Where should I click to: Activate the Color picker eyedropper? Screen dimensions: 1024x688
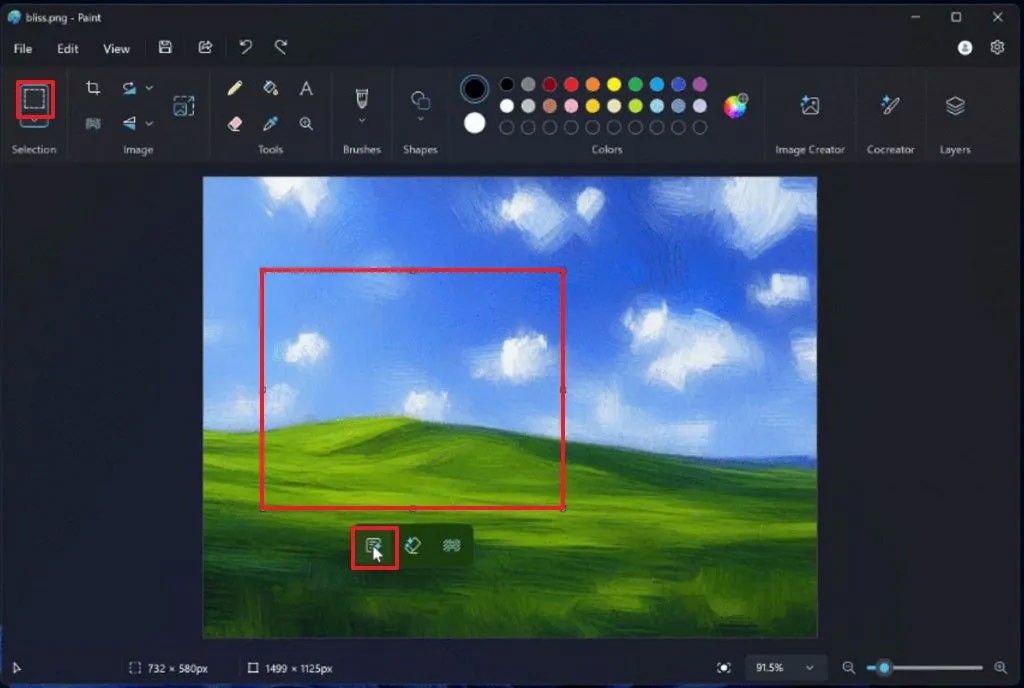[270, 124]
